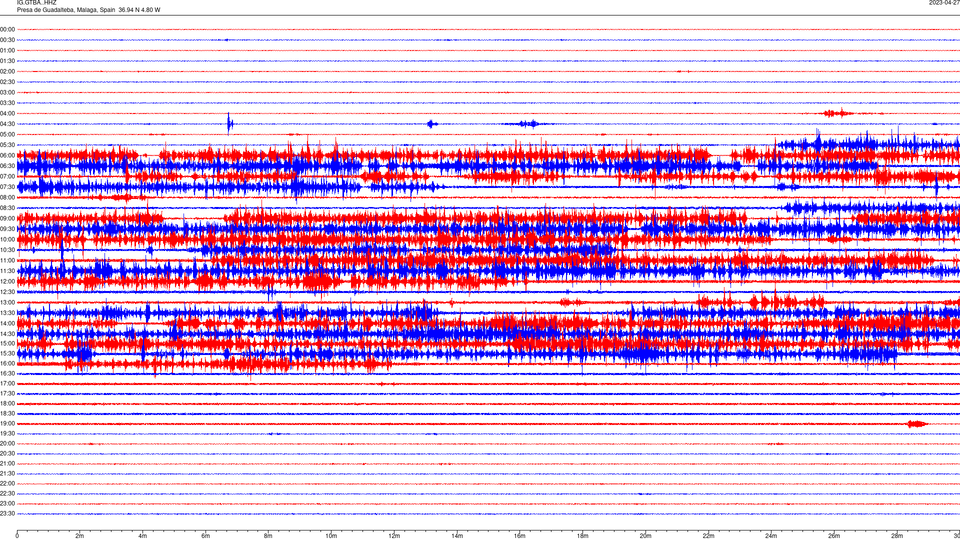Click the 08:00 time label
Viewport: 960px width, 540px height.
tap(7, 197)
